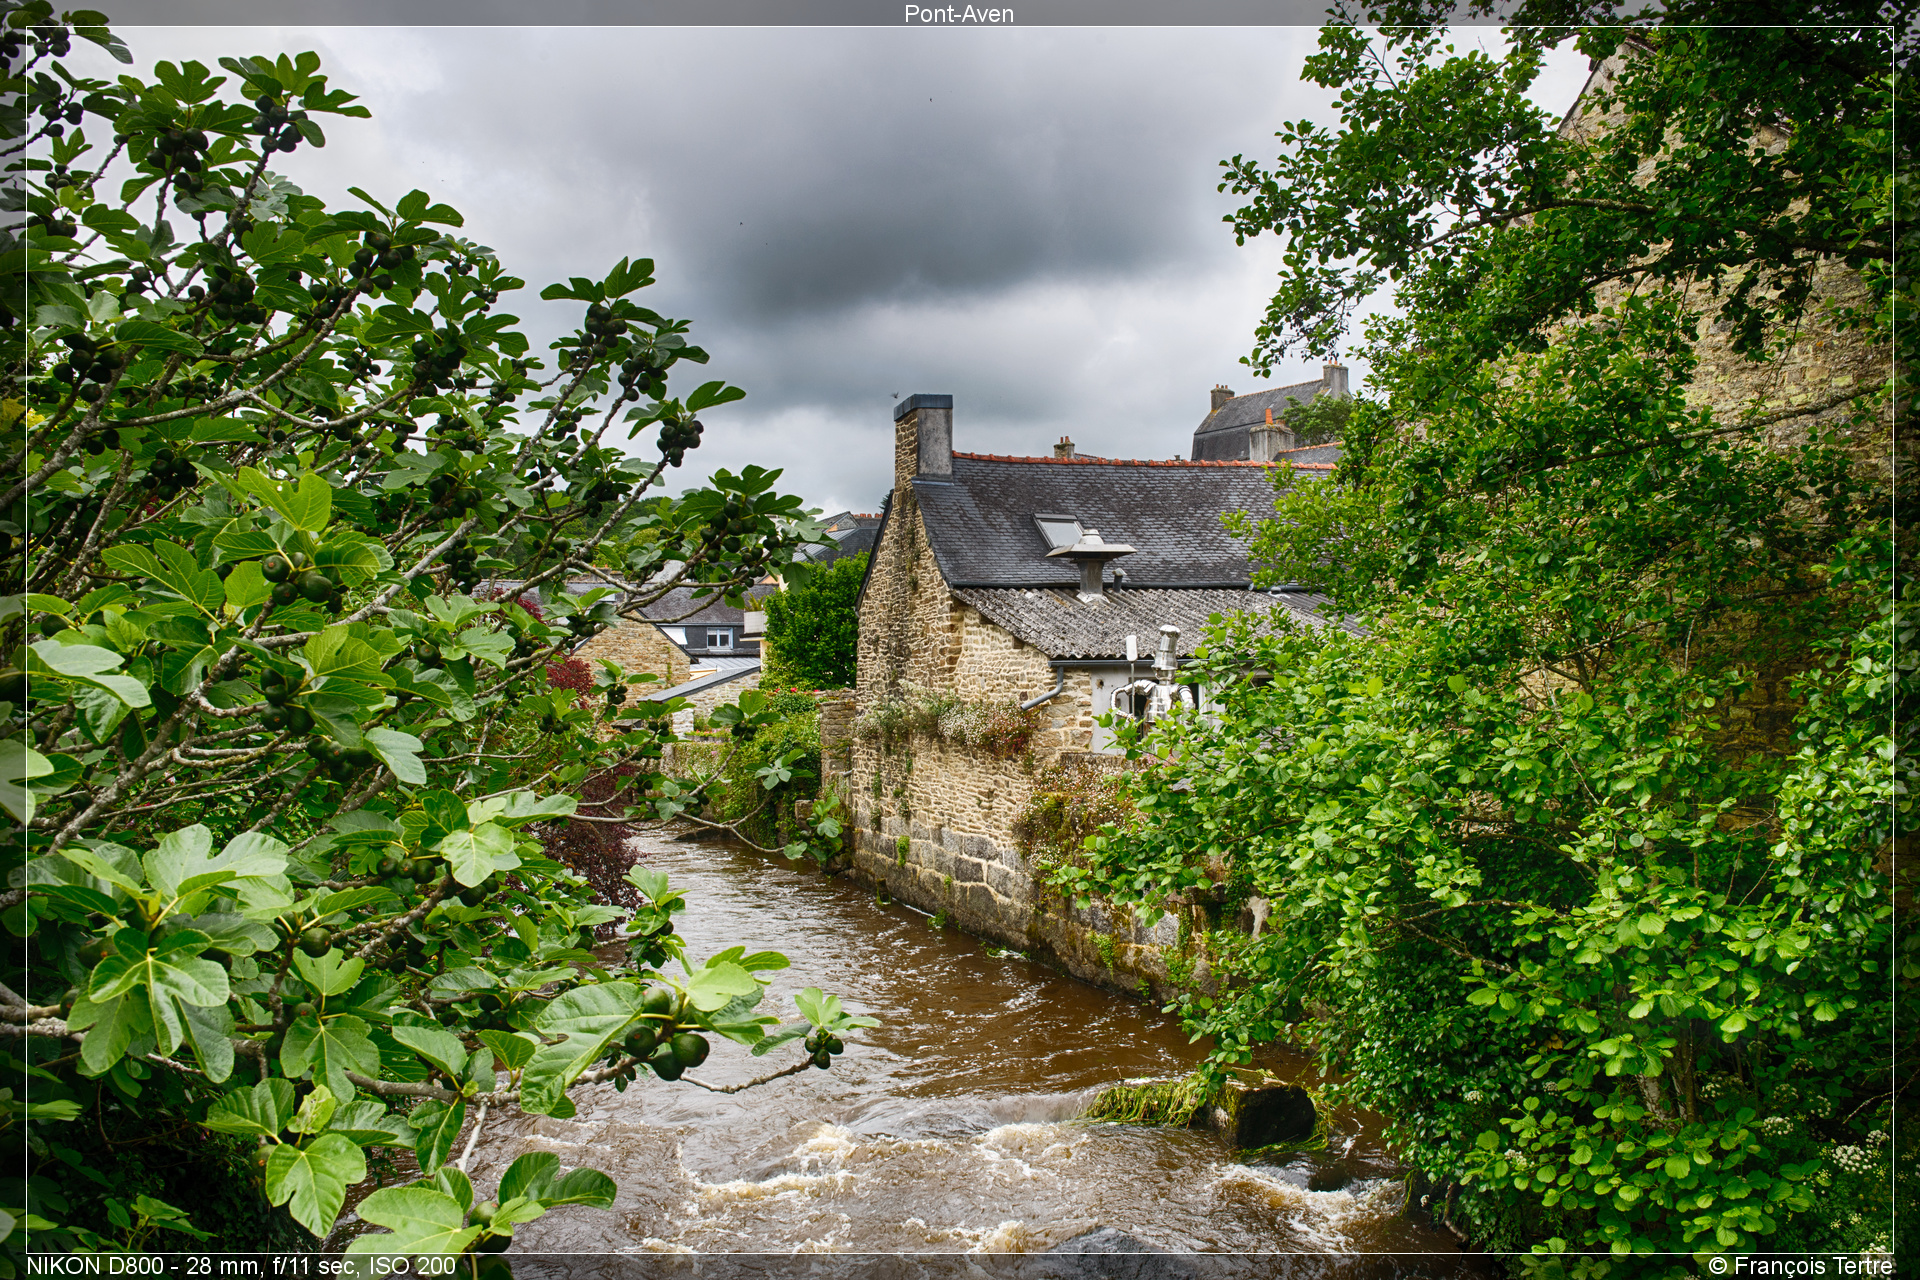The height and width of the screenshot is (1280, 1920).
Task: Click the "Pont-Aven" title caption
Action: click(959, 14)
